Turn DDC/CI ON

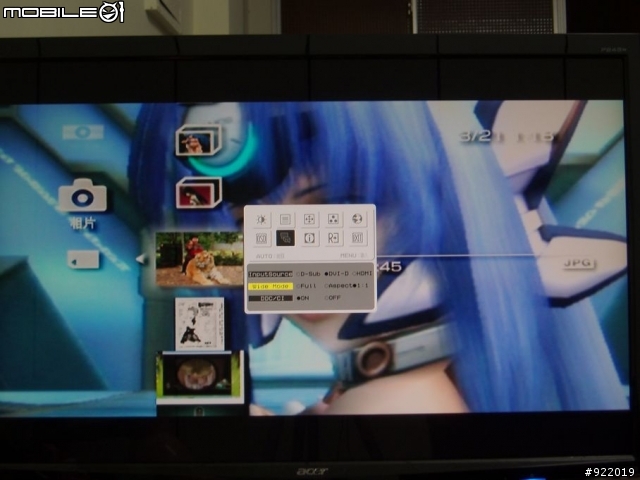coord(303,298)
